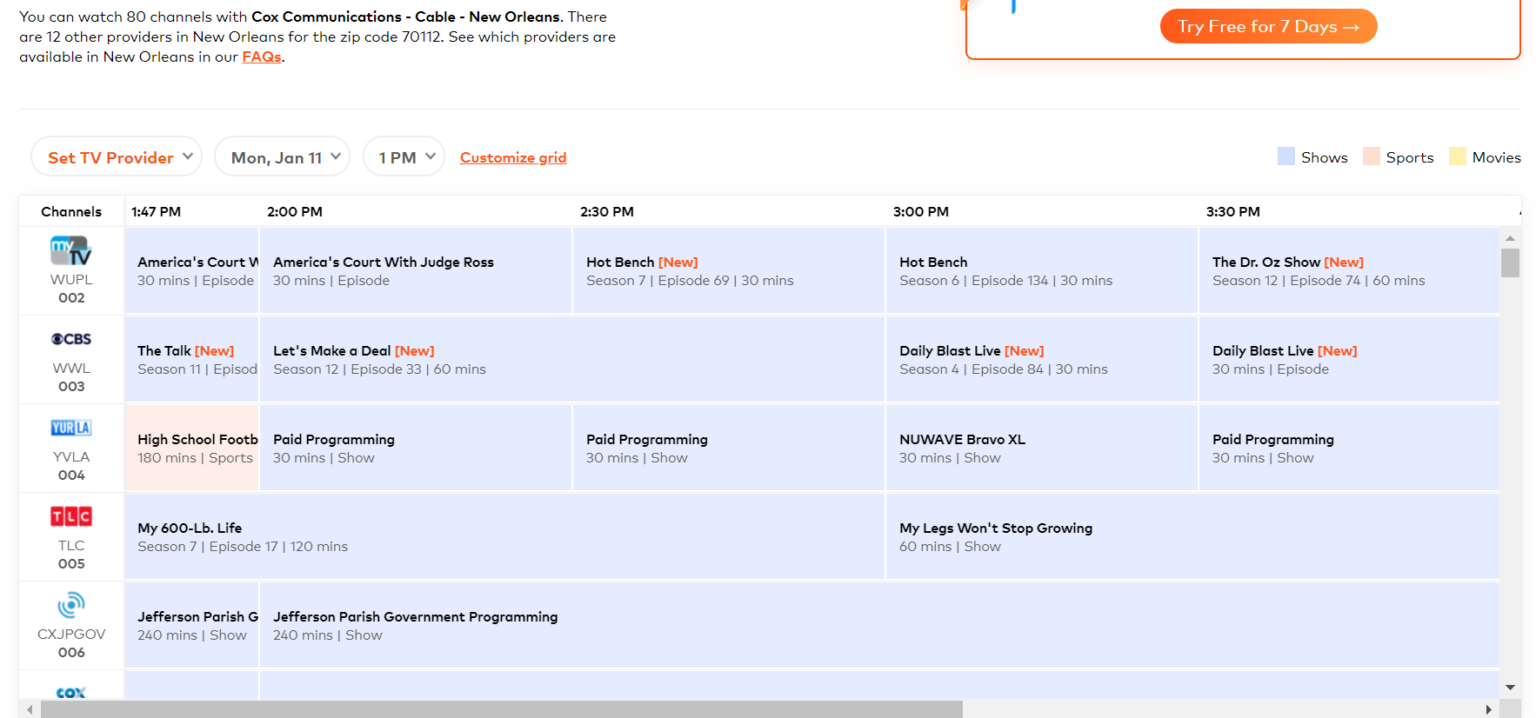This screenshot has width=1536, height=718.
Task: Click the pink Sports legend swatch
Action: pos(1371,157)
